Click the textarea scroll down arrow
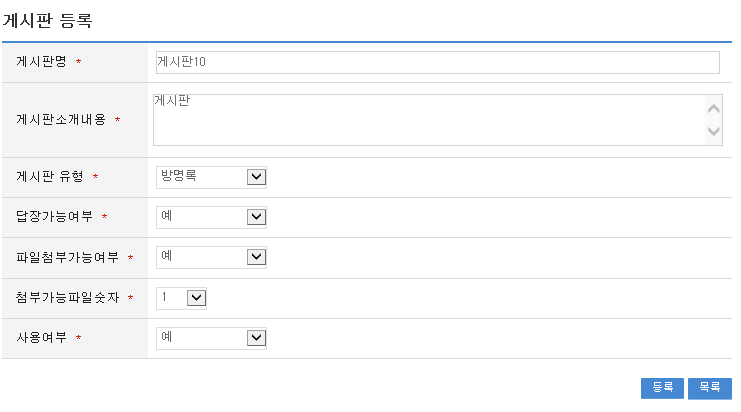Screen dimensions: 741x412 coord(713,131)
